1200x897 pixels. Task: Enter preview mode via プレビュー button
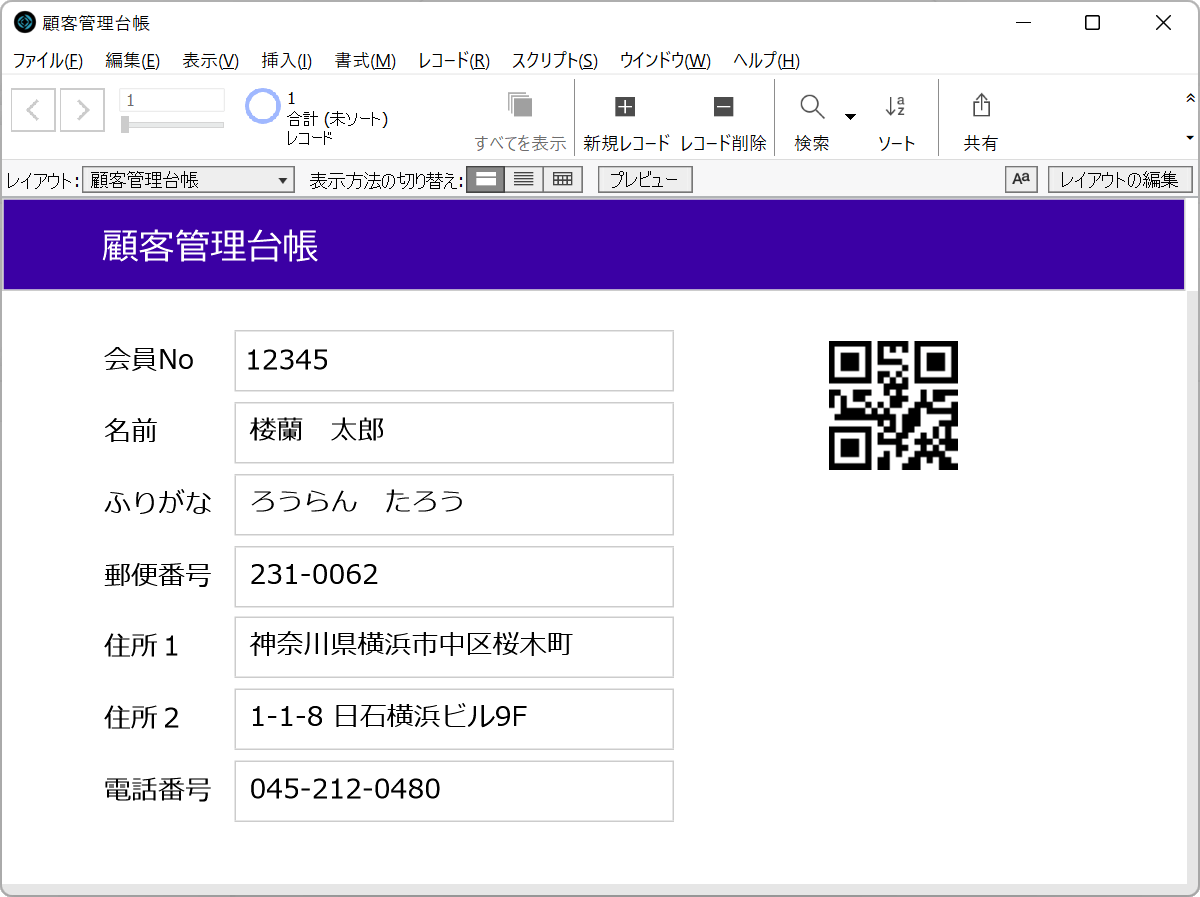pos(644,179)
